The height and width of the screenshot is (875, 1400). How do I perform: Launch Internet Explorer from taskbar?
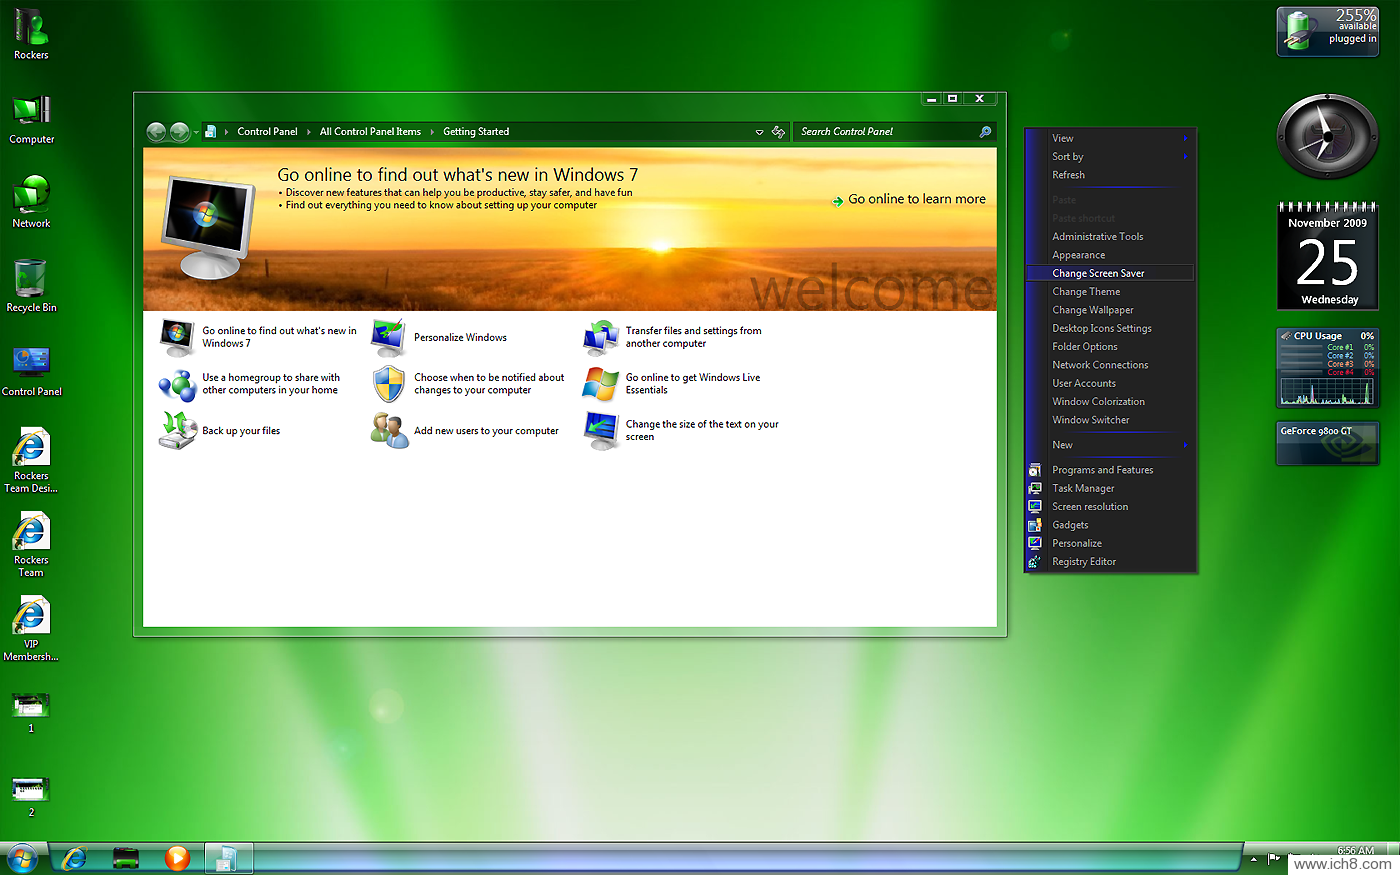(x=74, y=858)
